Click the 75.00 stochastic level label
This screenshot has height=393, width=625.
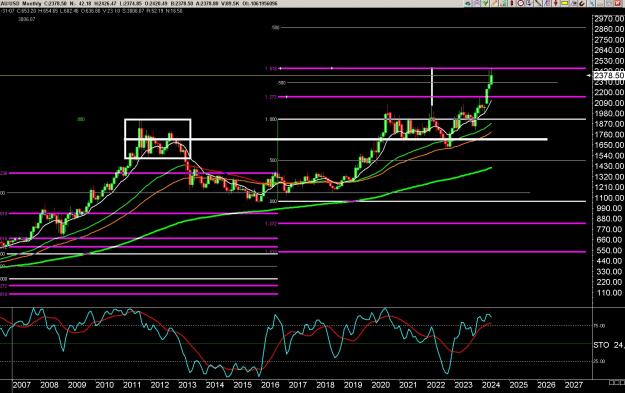point(599,326)
